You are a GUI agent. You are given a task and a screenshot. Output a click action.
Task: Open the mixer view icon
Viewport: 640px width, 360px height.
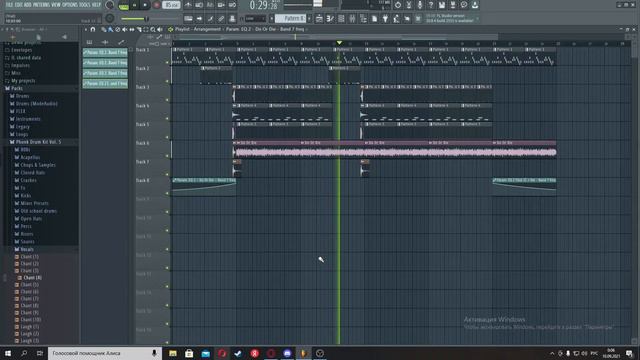point(352,18)
